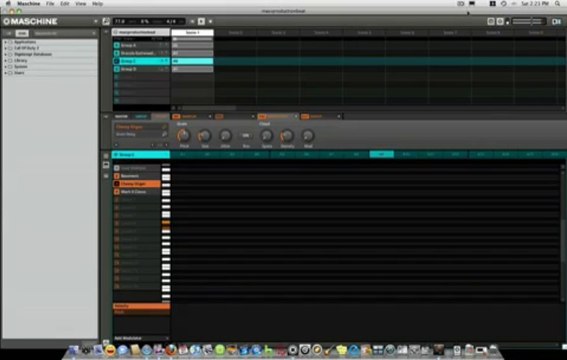The height and width of the screenshot is (360, 567).
Task: Click the Group C color icon
Action: pyautogui.click(x=116, y=61)
